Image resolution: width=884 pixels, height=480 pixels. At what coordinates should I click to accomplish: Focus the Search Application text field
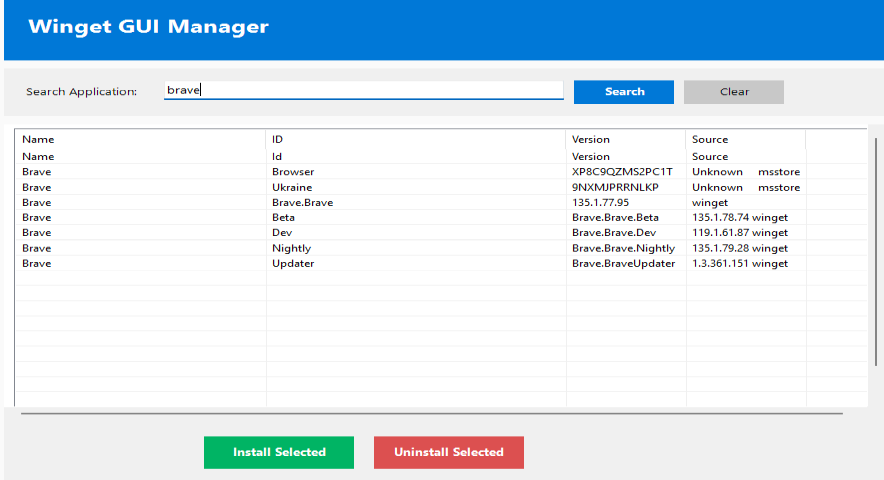(x=364, y=90)
